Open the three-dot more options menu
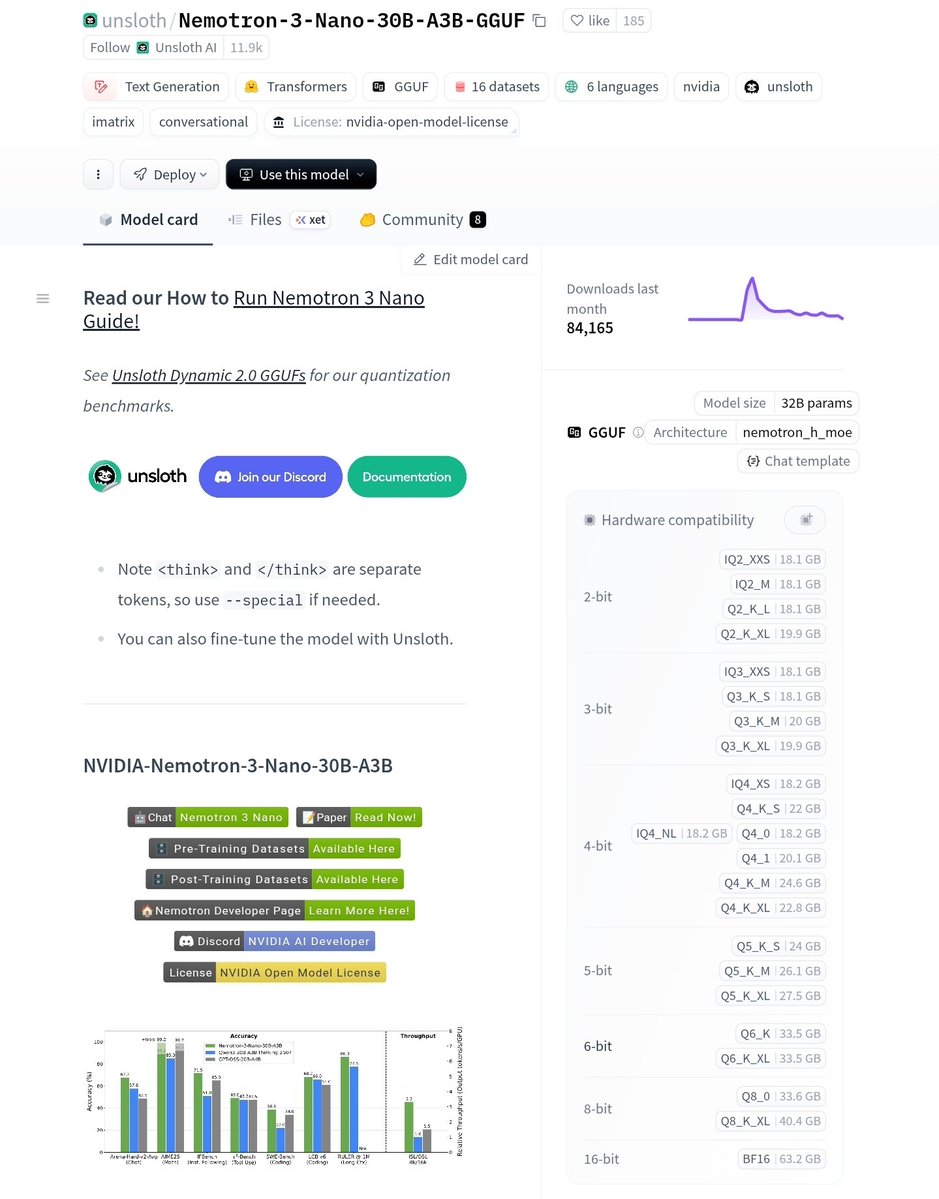The width and height of the screenshot is (939, 1199). tap(98, 174)
